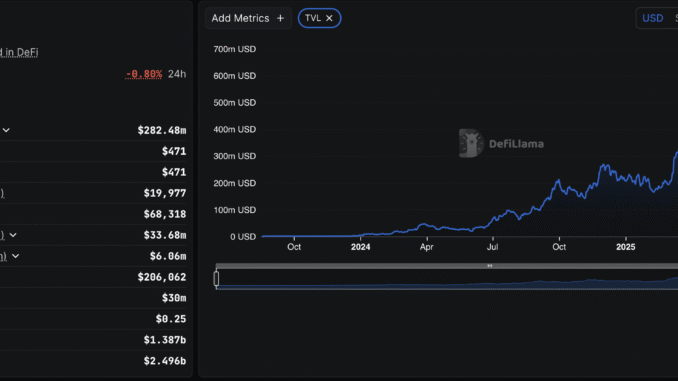Click the left handle of the range slider
The image size is (678, 381).
click(x=216, y=279)
